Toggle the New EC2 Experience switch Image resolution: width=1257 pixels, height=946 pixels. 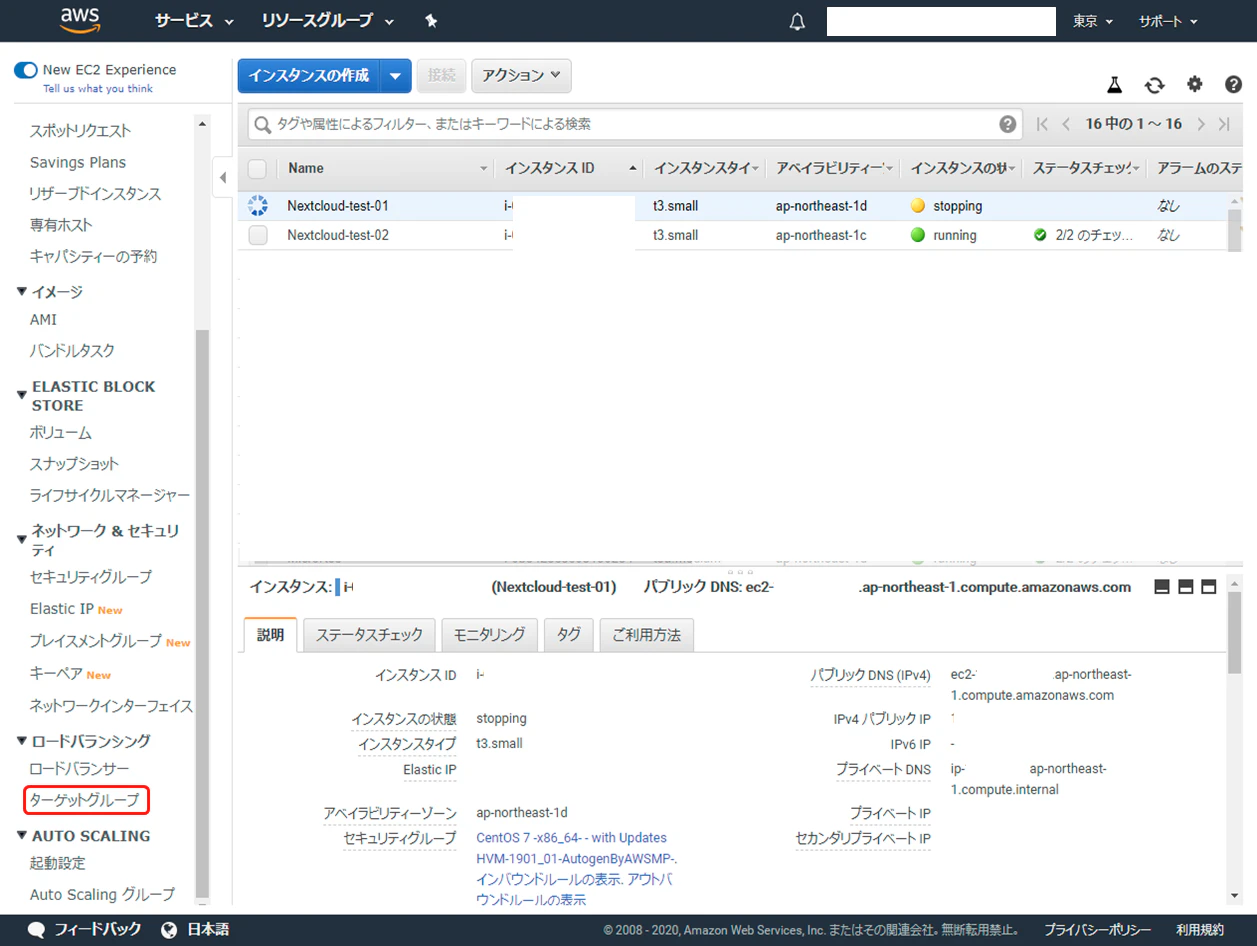click(25, 70)
